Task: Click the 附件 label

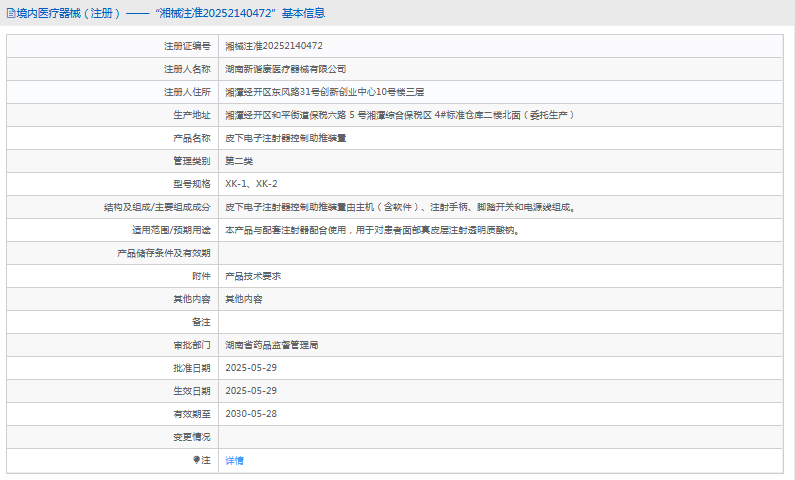Action: tap(201, 276)
